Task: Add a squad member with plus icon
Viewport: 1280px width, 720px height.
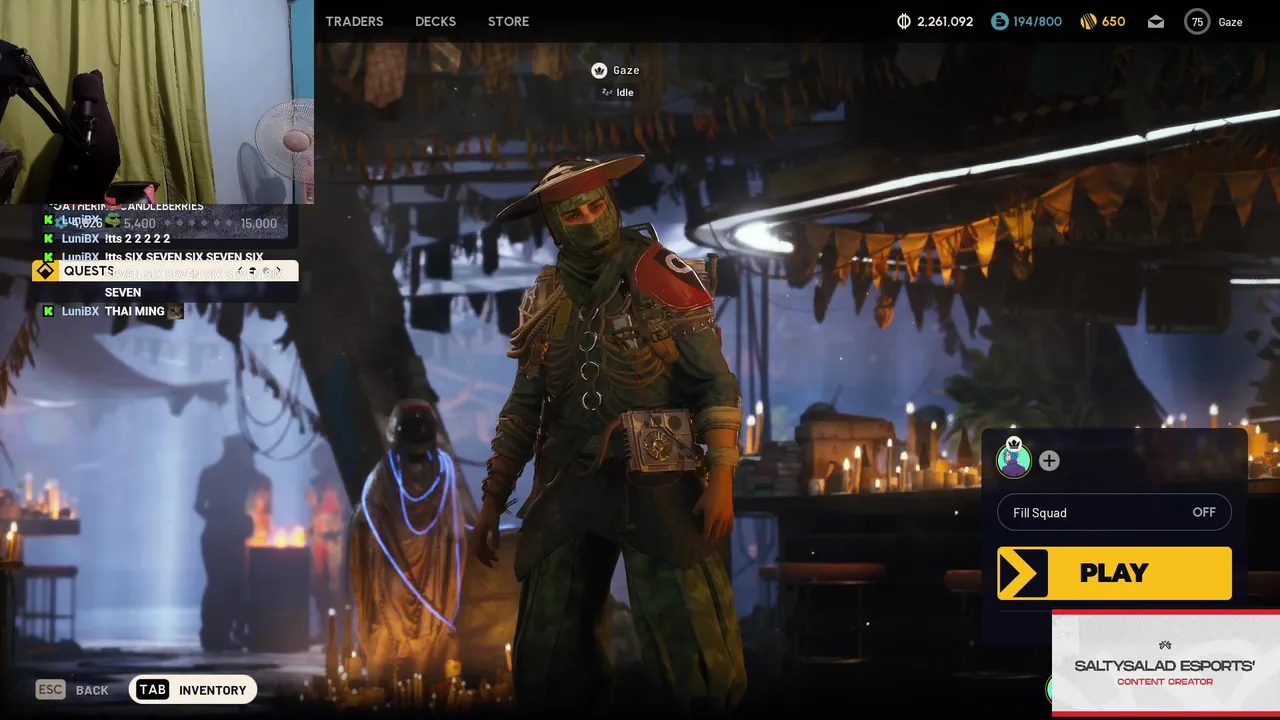Action: pos(1049,460)
